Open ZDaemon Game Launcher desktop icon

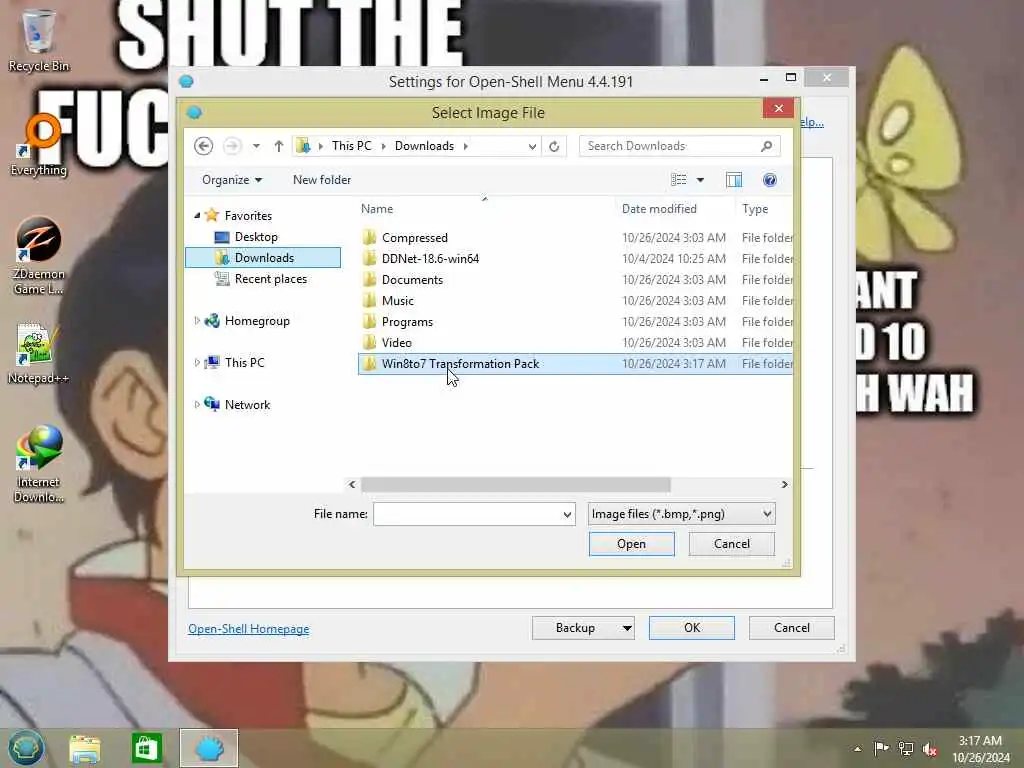[x=38, y=255]
